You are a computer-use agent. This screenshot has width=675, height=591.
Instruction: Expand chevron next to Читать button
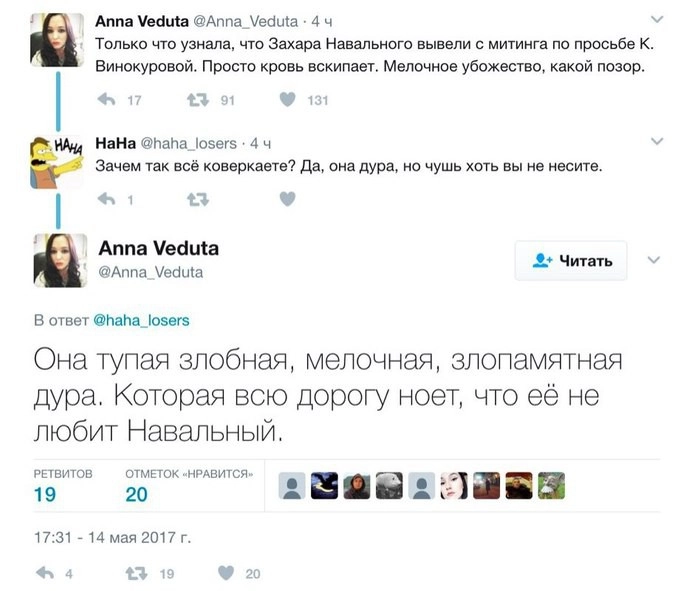click(653, 260)
